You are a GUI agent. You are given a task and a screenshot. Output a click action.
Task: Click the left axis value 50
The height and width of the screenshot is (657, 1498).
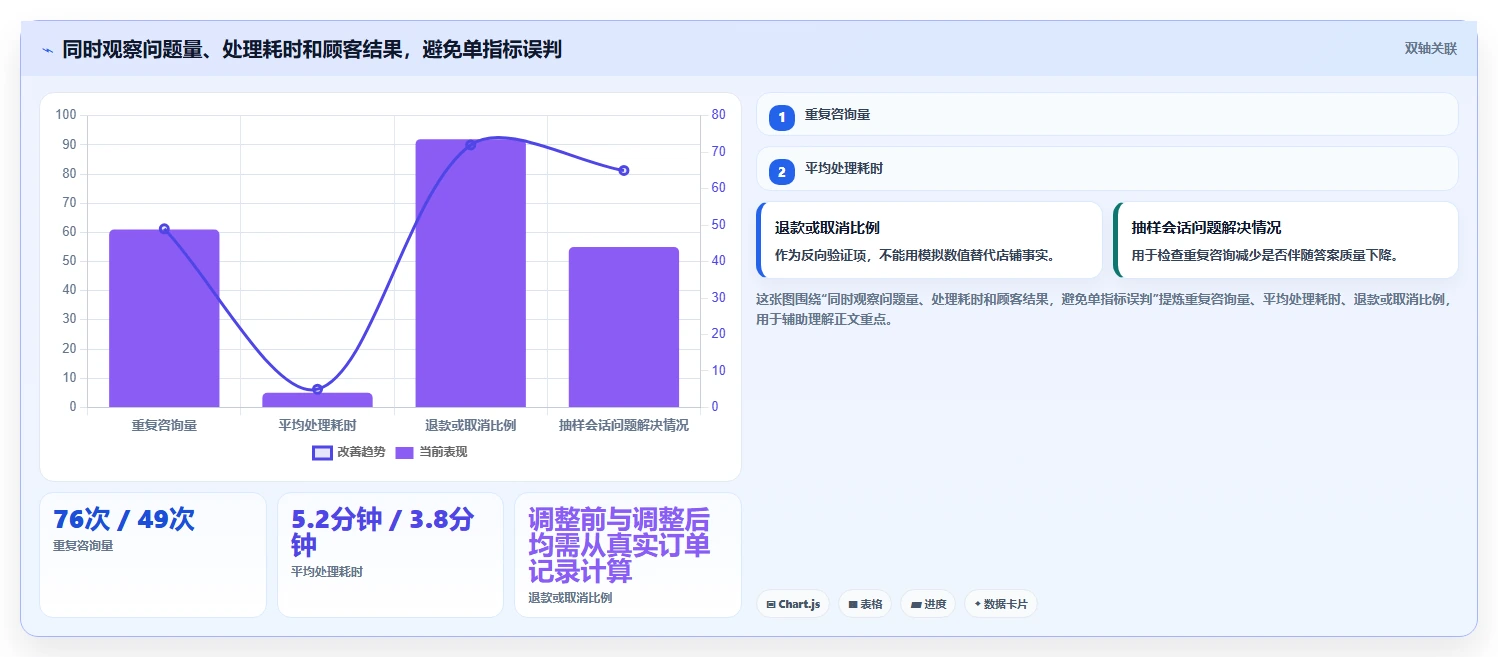point(69,261)
